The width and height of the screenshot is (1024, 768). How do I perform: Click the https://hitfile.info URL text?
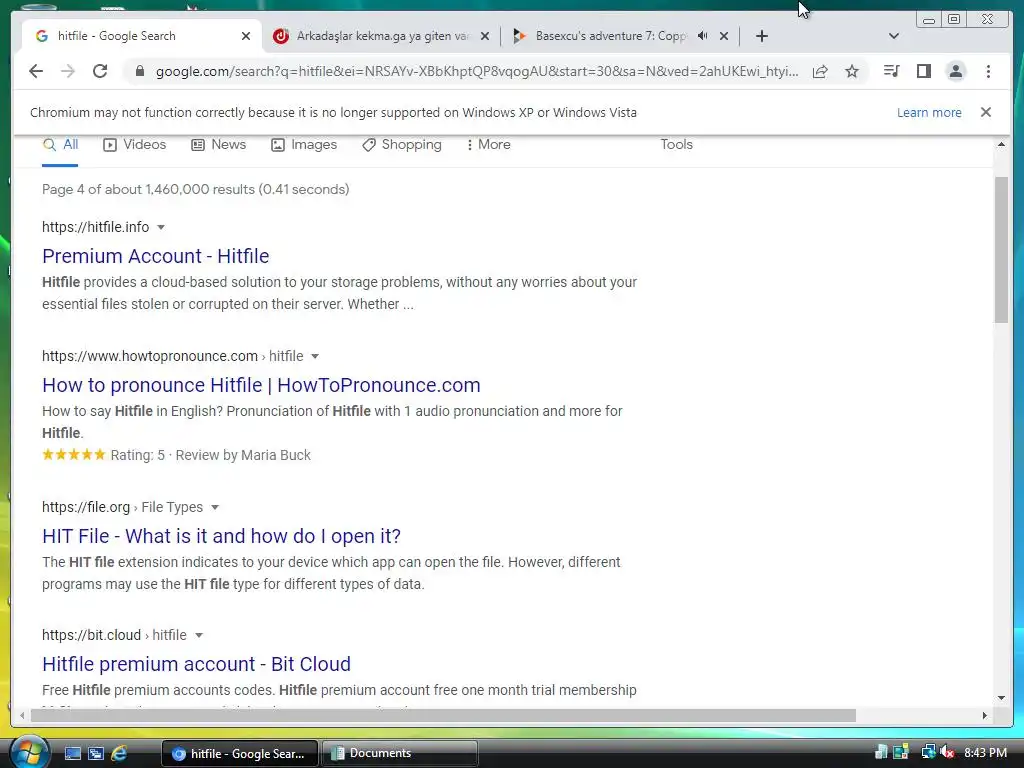coord(95,227)
